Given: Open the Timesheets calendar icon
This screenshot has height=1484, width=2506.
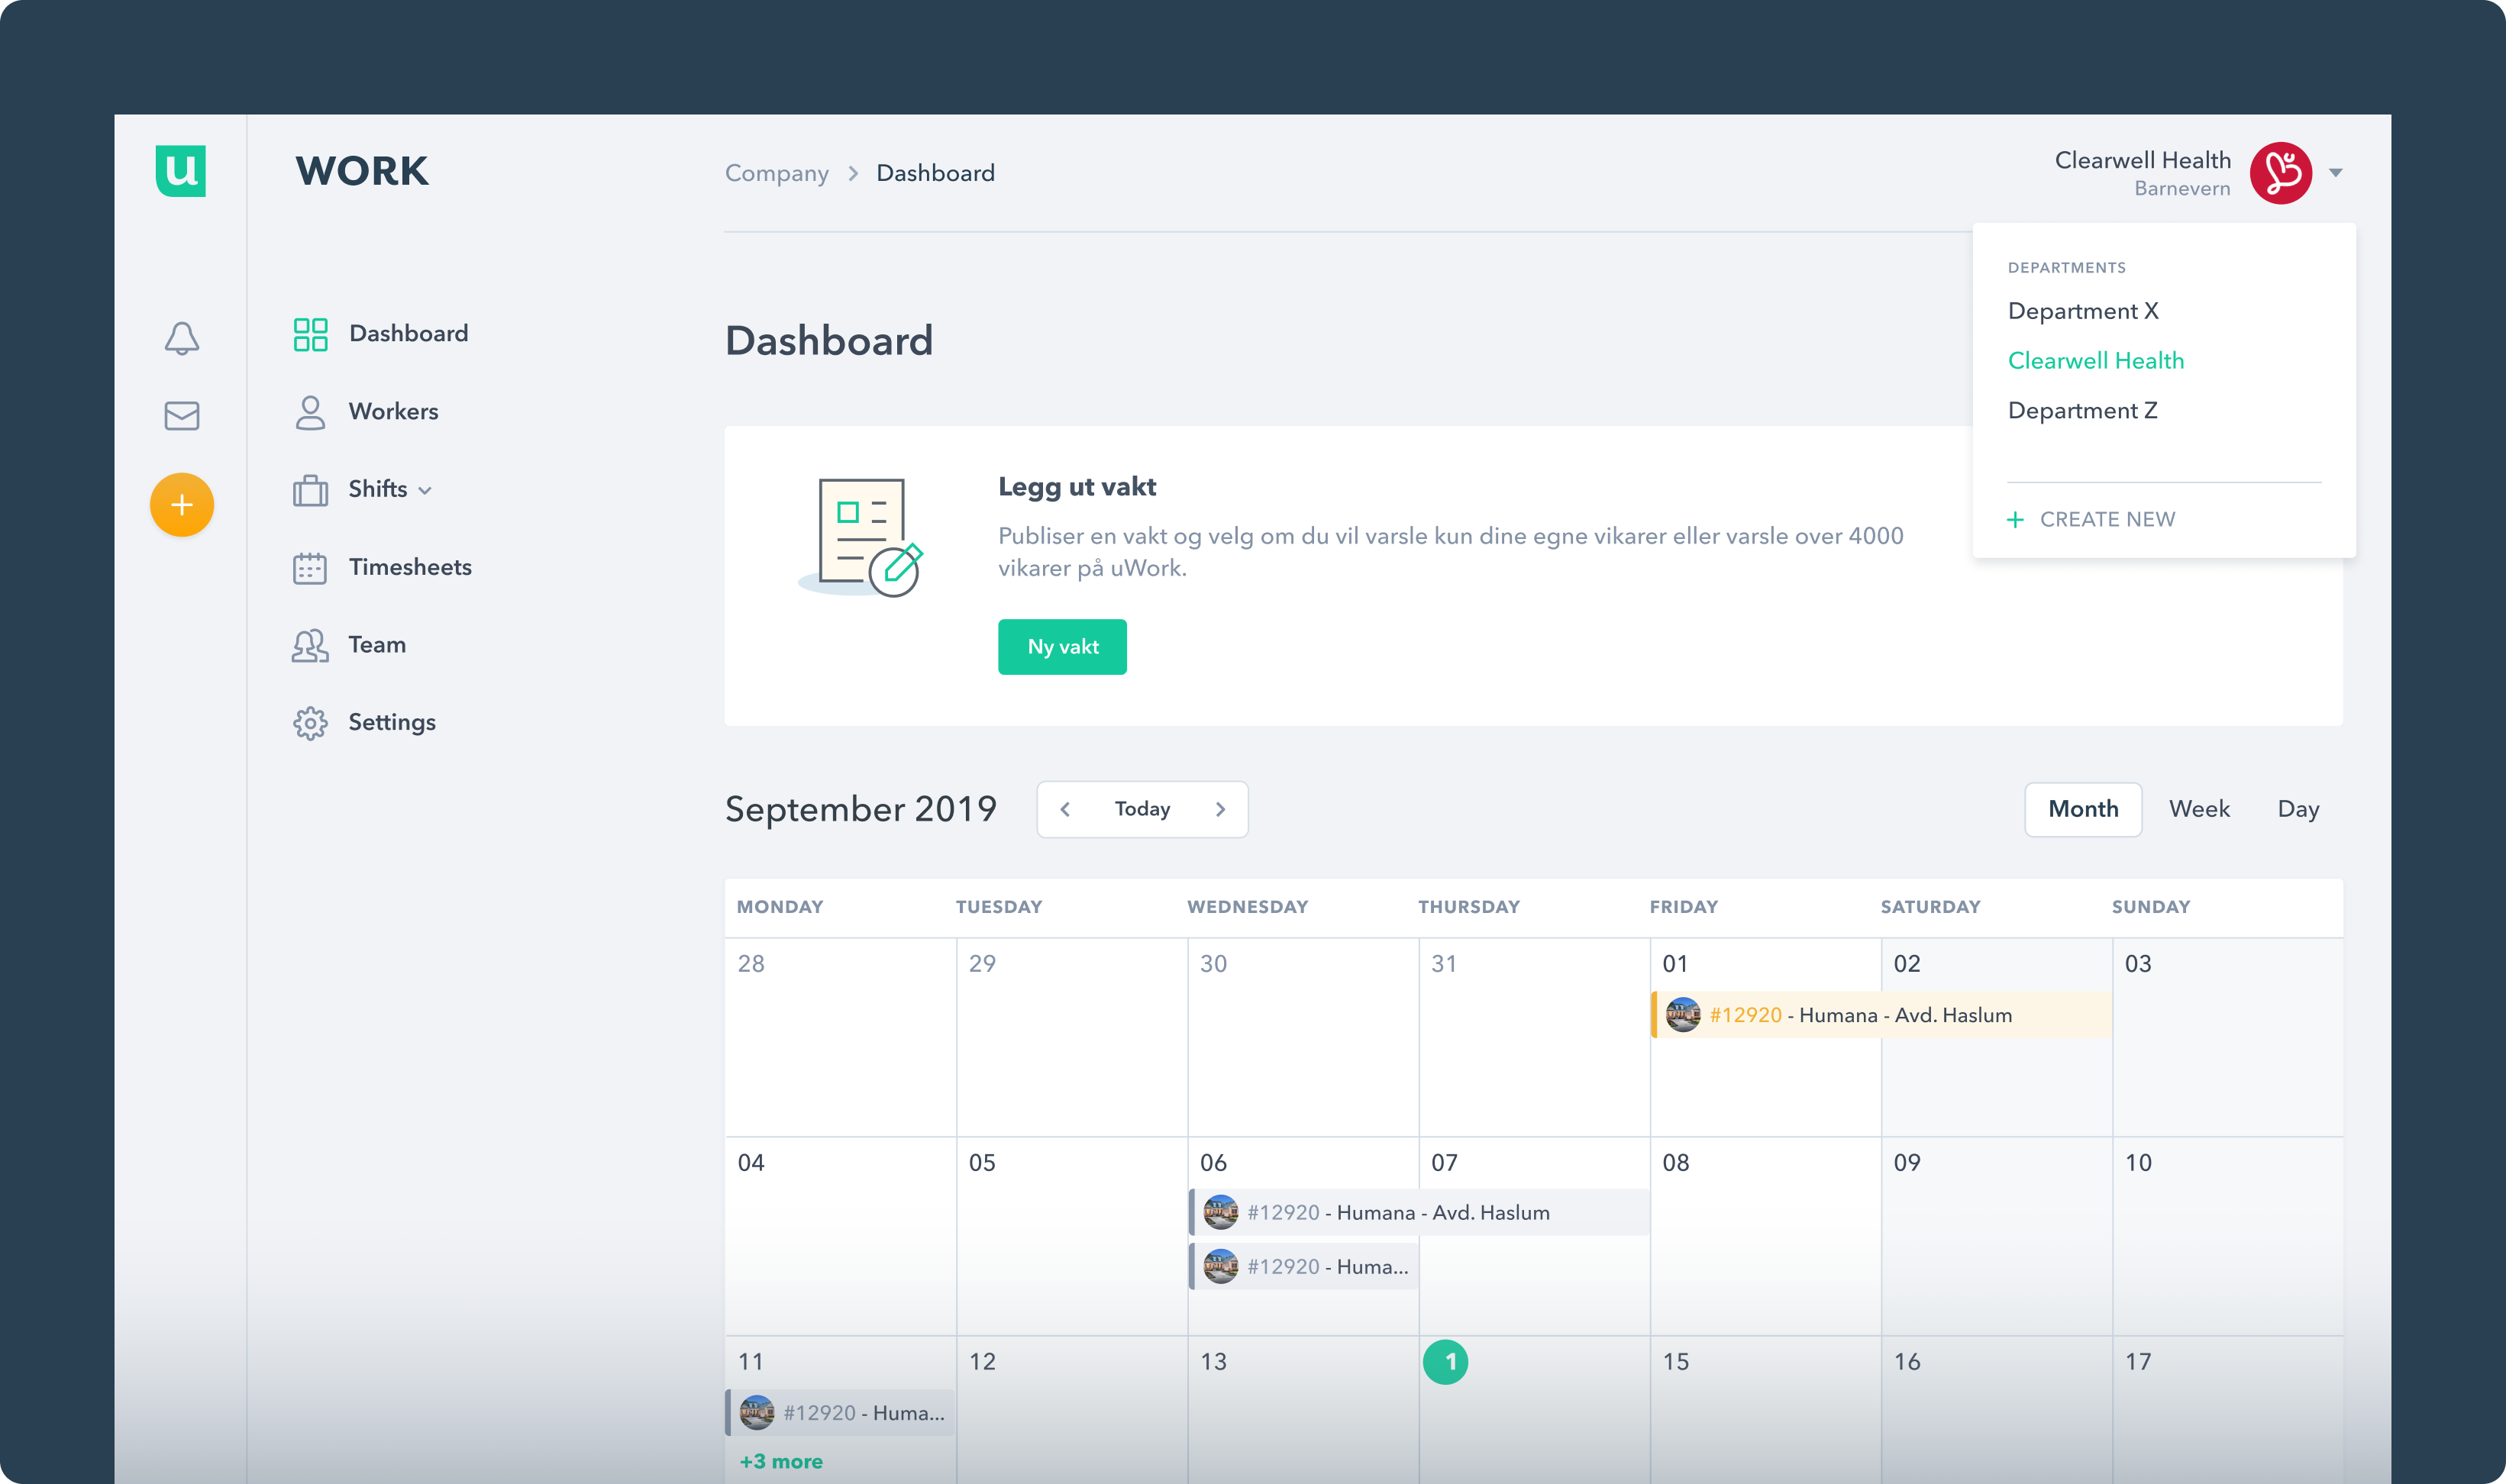Looking at the screenshot, I should pyautogui.click(x=410, y=567).
